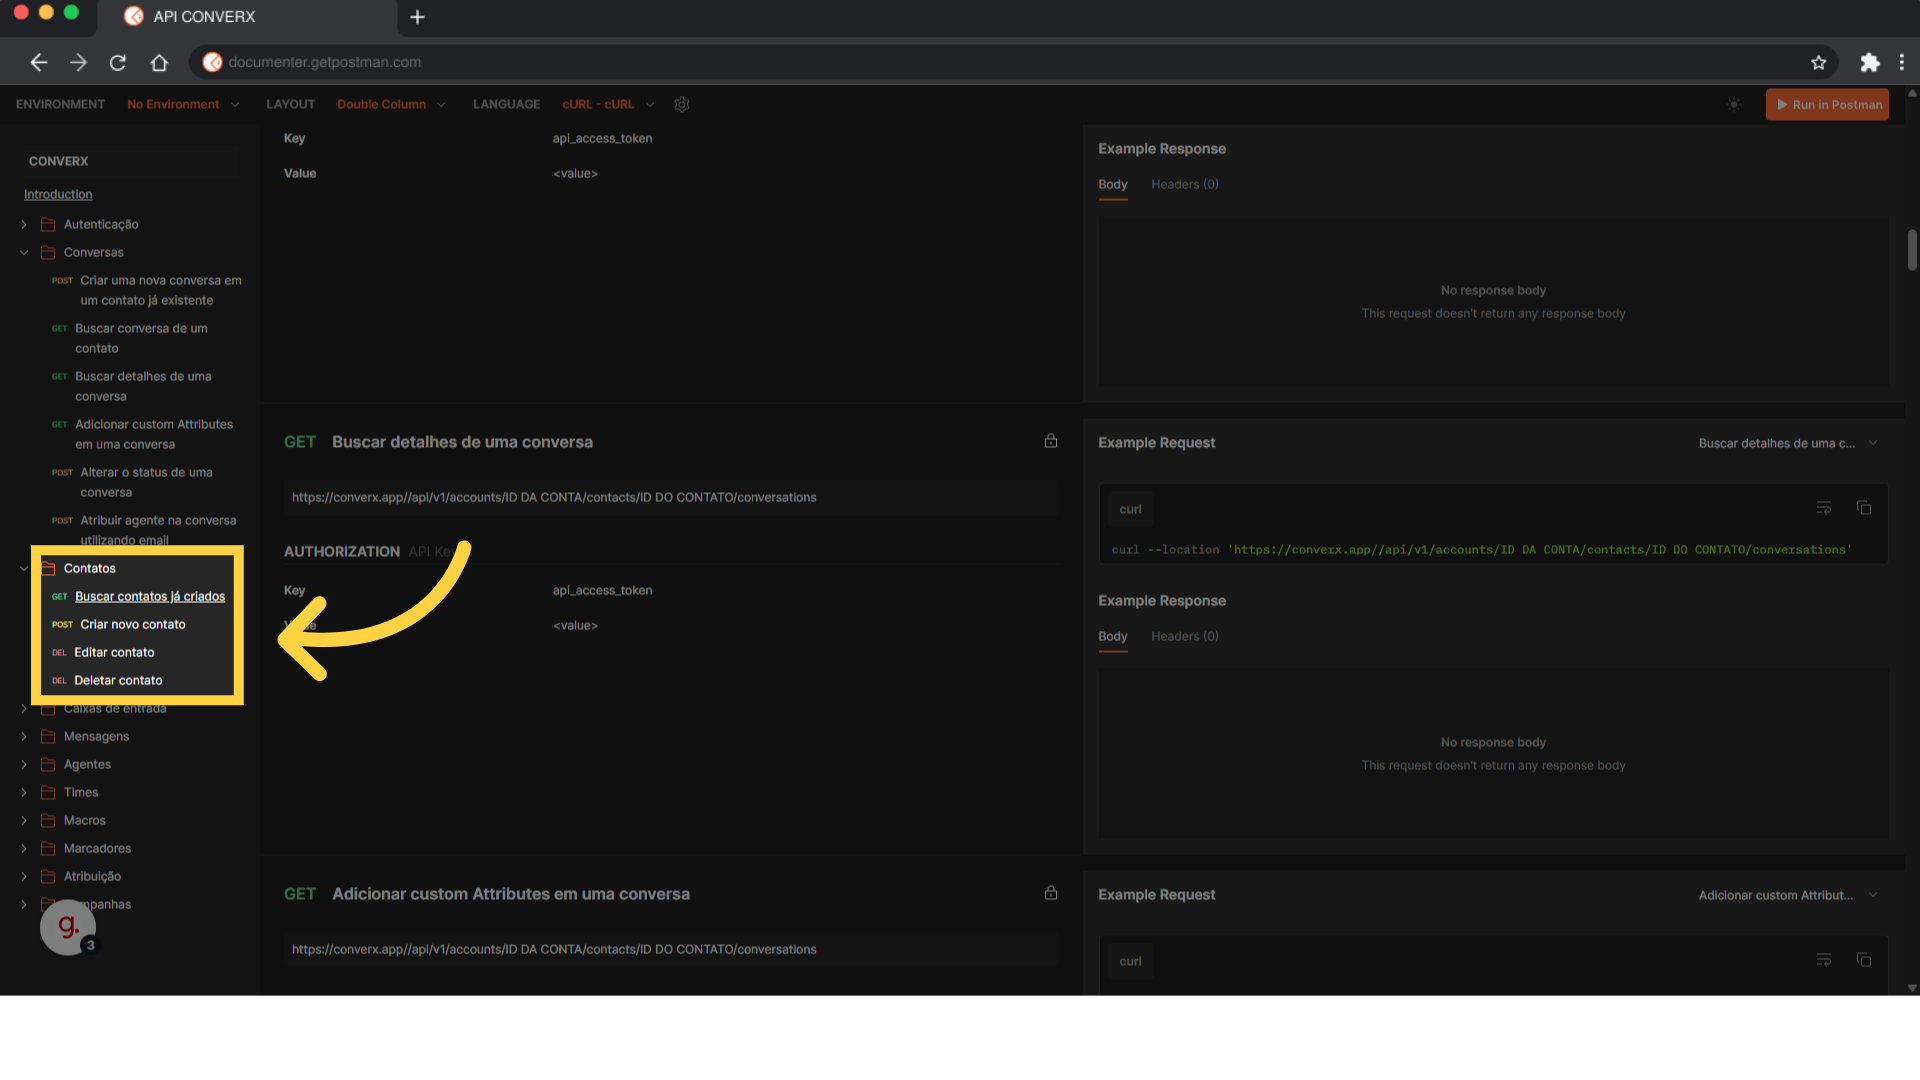Select Adicionar custom Attributes em uma conversa sidebar item
The width and height of the screenshot is (1920, 1080).
click(154, 434)
